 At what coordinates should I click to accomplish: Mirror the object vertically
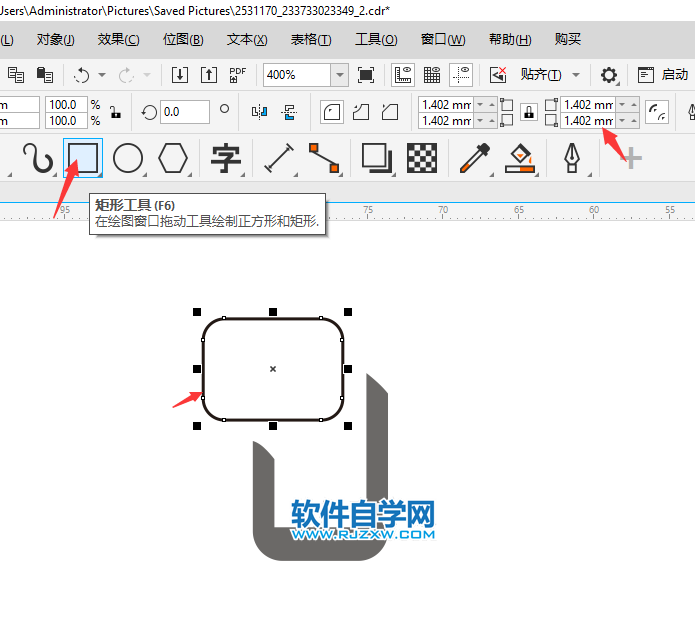289,112
